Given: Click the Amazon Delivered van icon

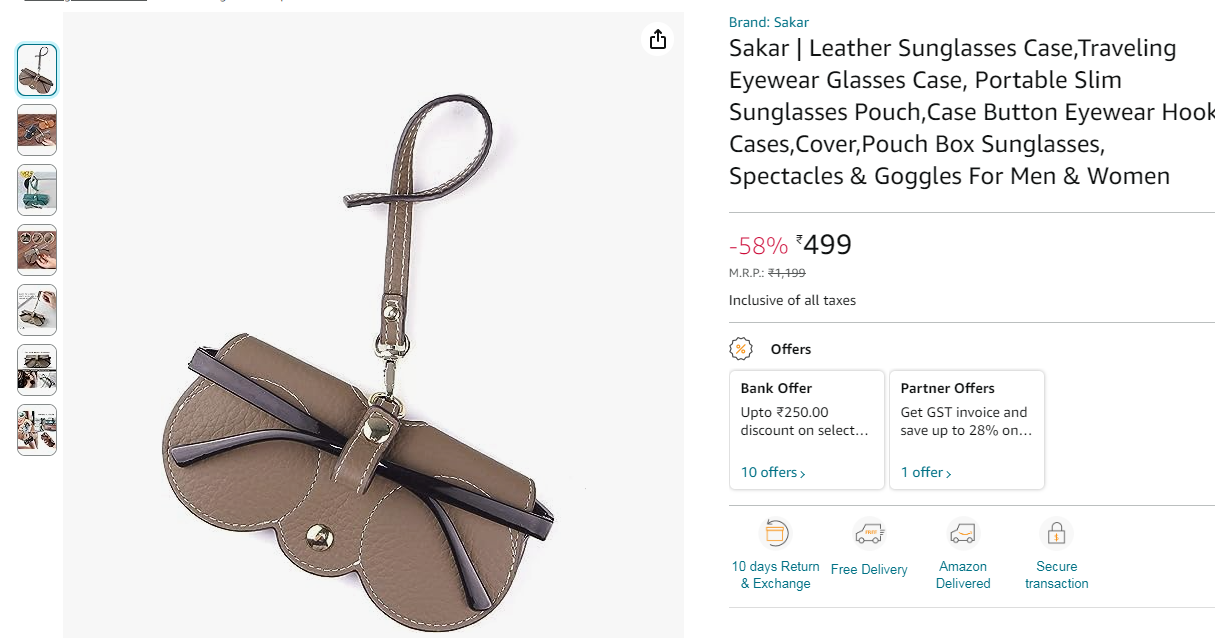Looking at the screenshot, I should coord(963,533).
